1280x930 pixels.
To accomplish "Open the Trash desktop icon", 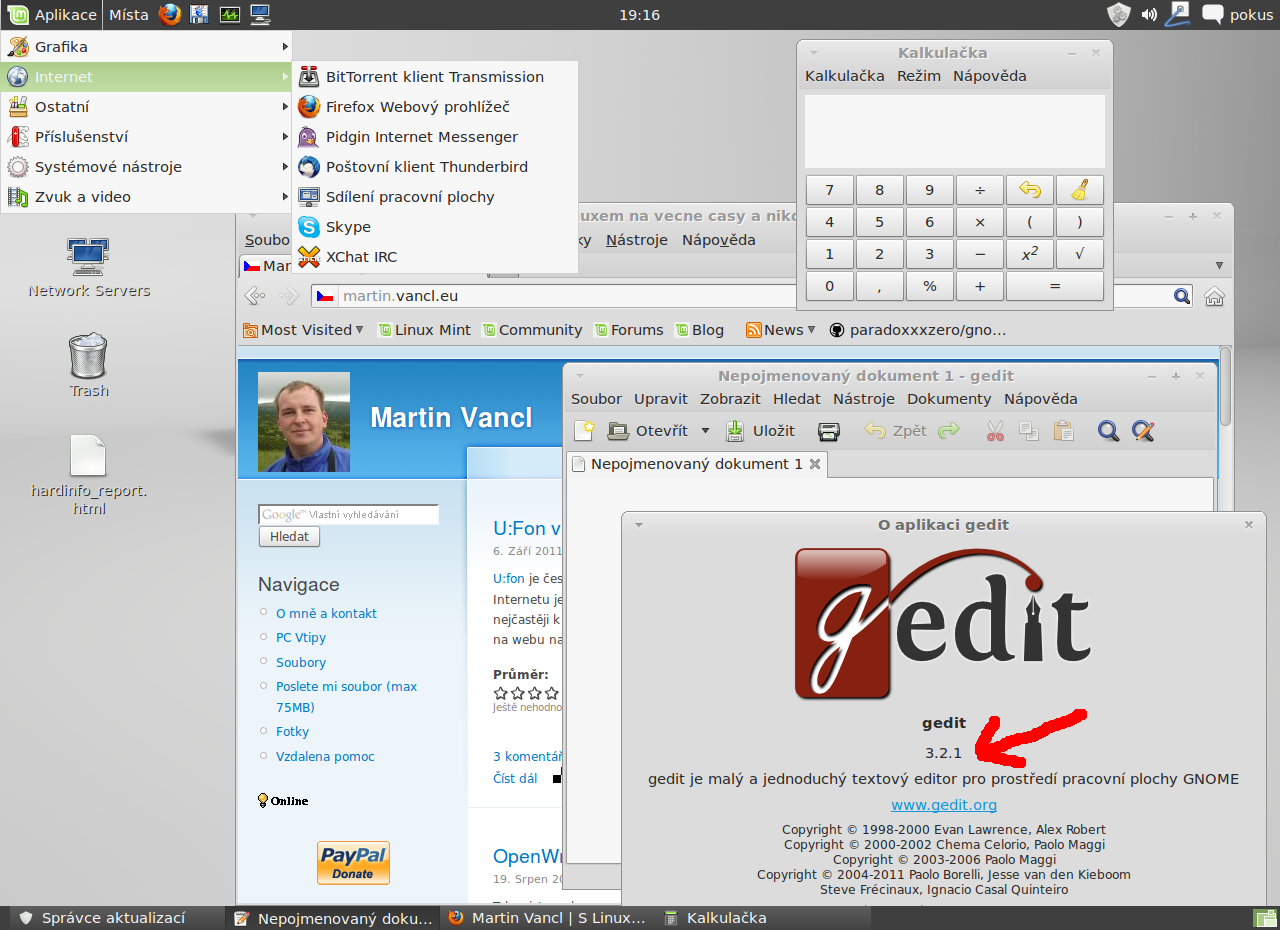I will click(89, 366).
